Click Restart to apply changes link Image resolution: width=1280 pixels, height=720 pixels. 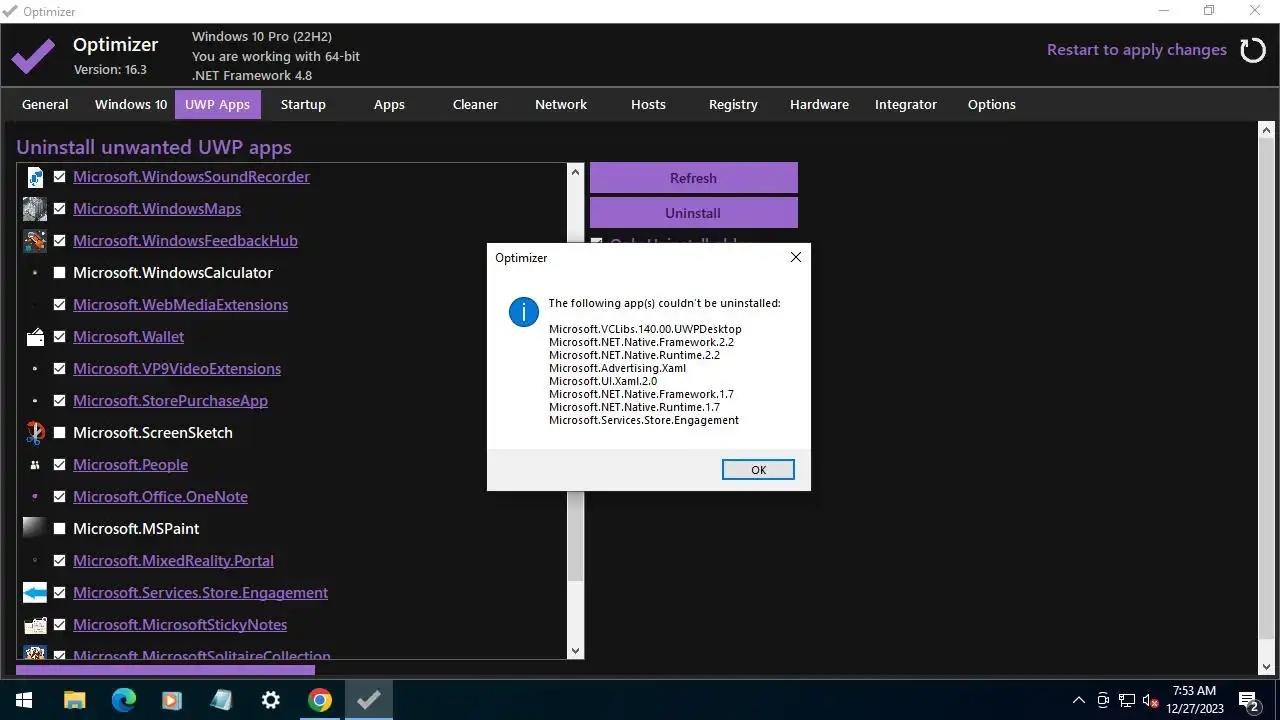[1137, 50]
